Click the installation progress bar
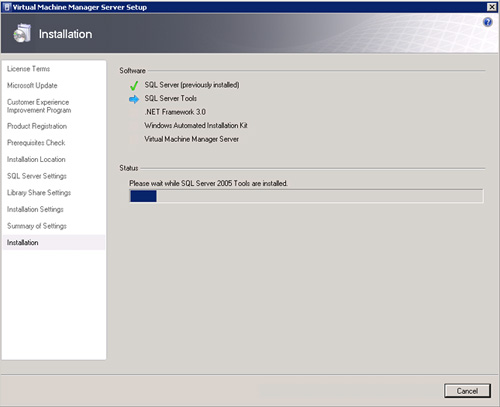This screenshot has height=407, width=500. coord(306,196)
